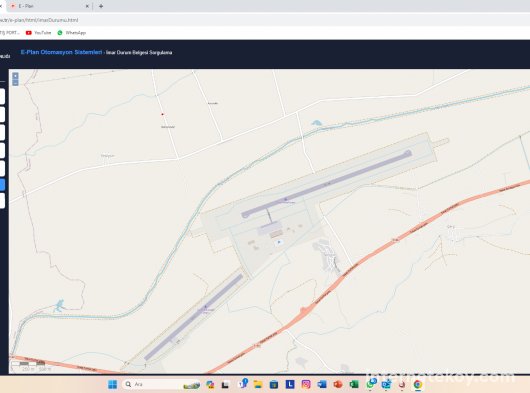This screenshot has width=530, height=393.
Task: Zoom in the map with plus button
Action: coord(15,76)
